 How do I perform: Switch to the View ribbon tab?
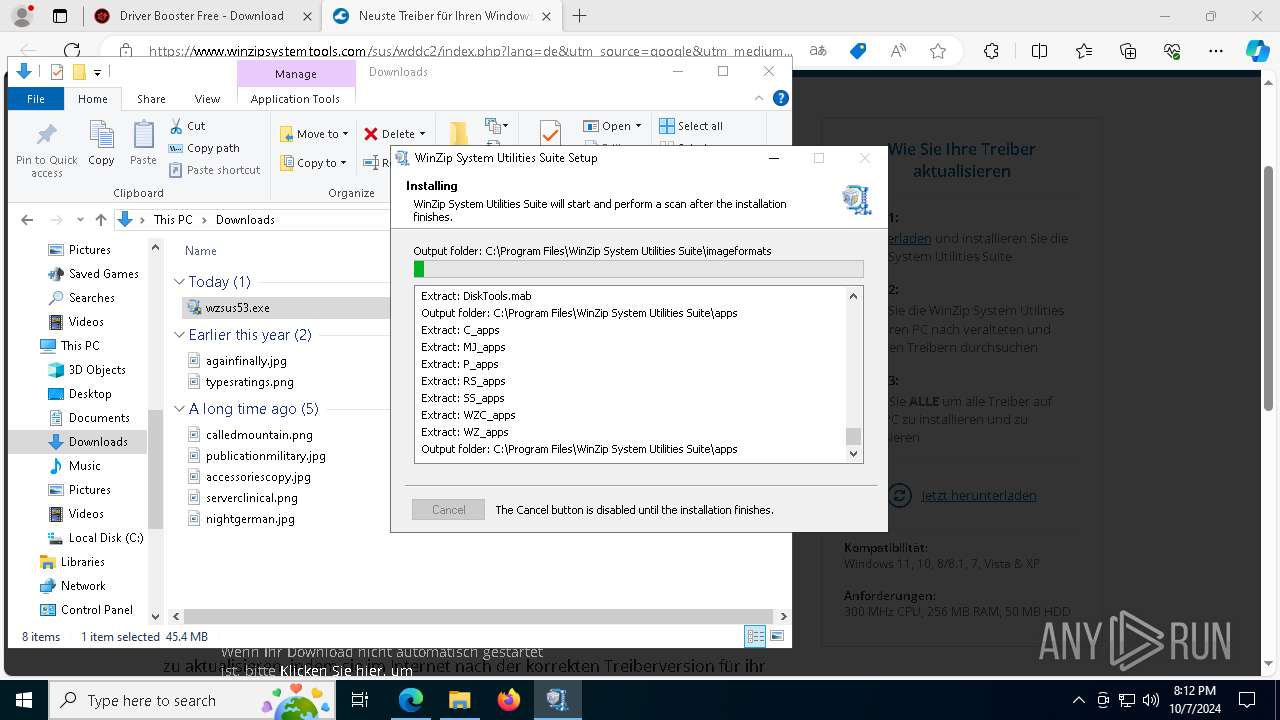(207, 99)
